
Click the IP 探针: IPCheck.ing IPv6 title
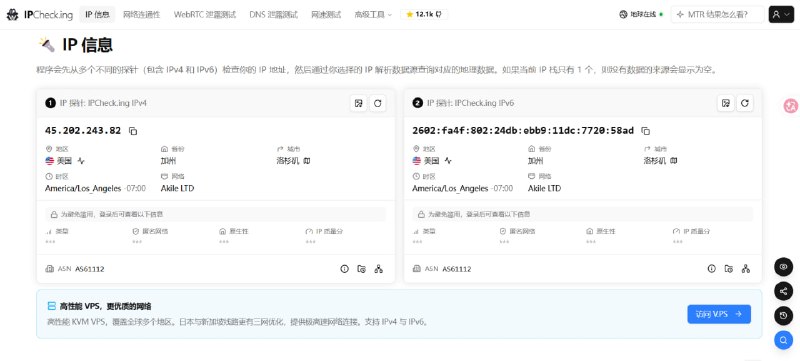(x=470, y=103)
